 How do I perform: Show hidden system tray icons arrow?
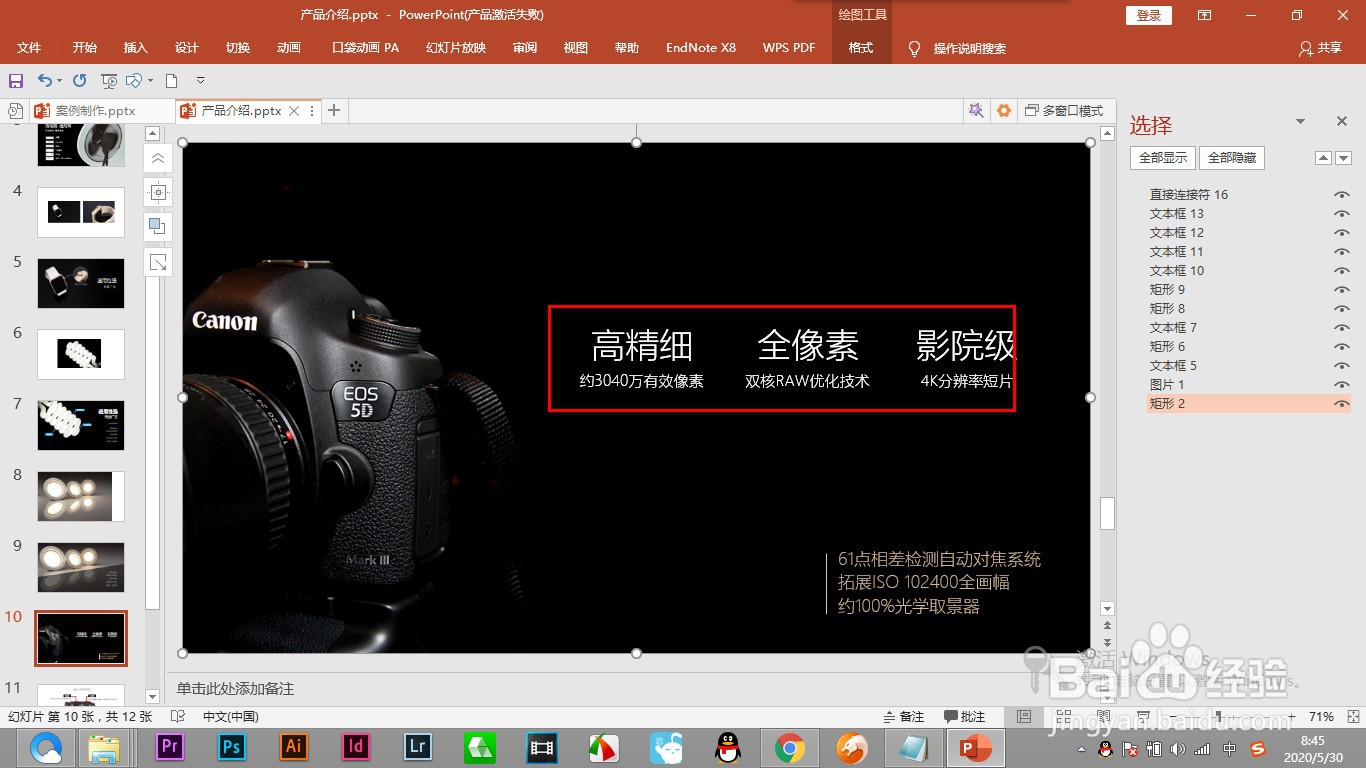click(1081, 749)
